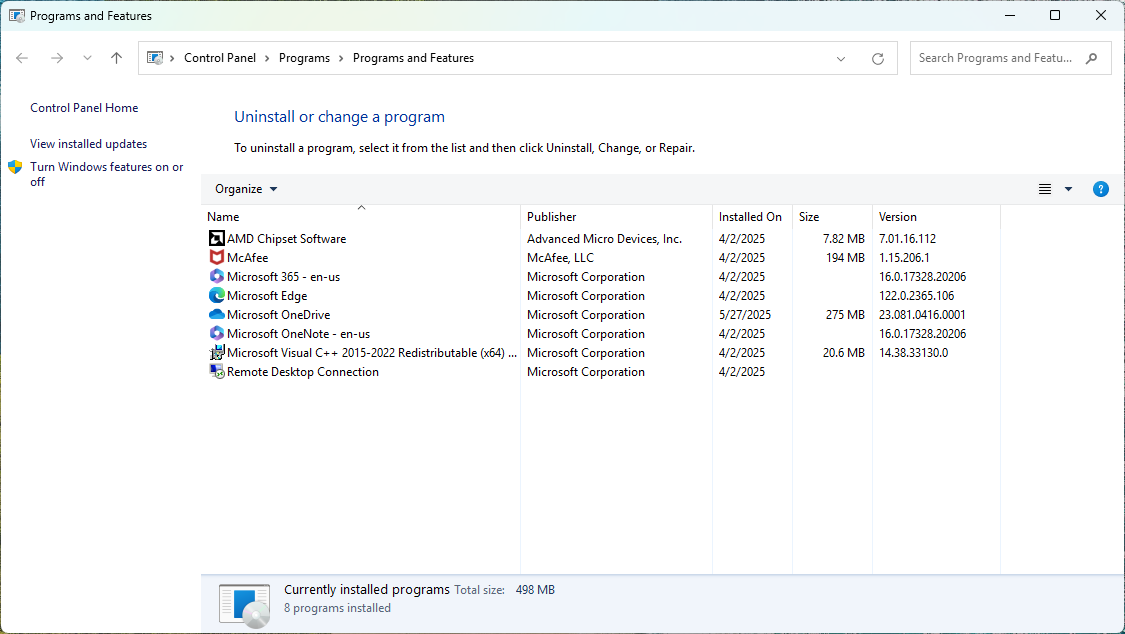Click the Microsoft Edge icon in list
This screenshot has height=634, width=1125.
pos(217,296)
